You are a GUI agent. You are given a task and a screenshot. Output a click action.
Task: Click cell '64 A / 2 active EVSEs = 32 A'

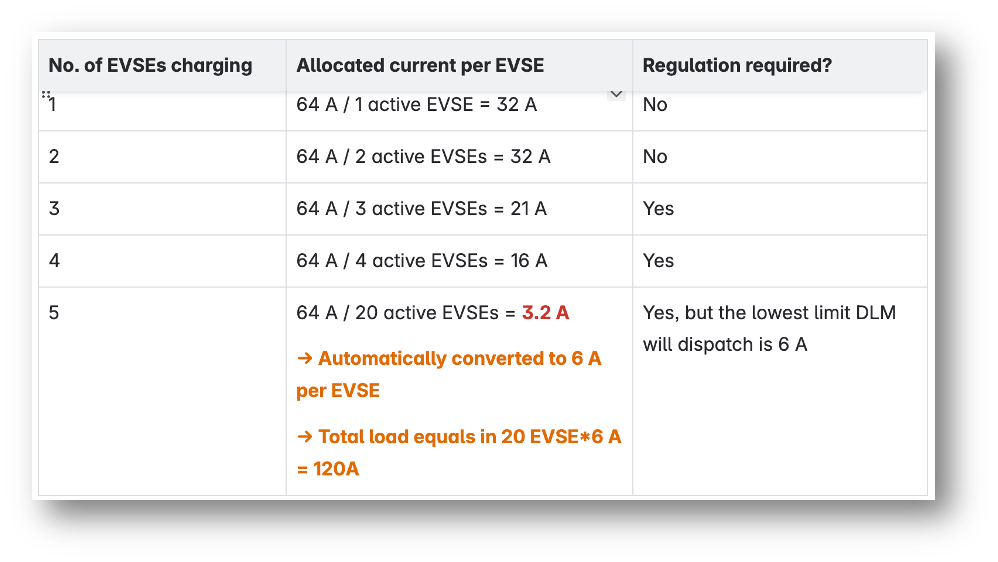point(460,157)
